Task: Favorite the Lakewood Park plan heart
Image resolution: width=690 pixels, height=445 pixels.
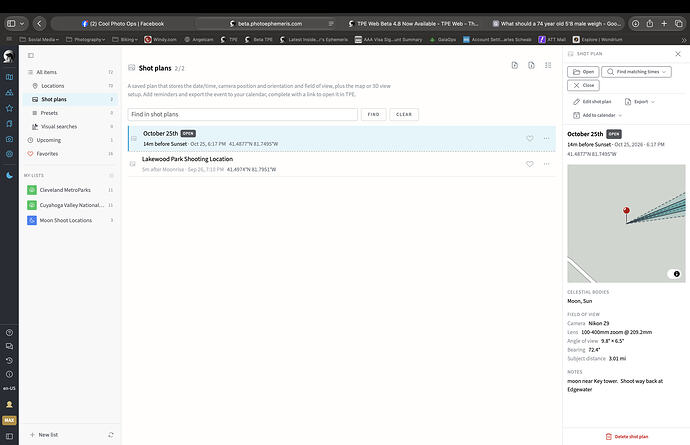Action: tap(530, 164)
